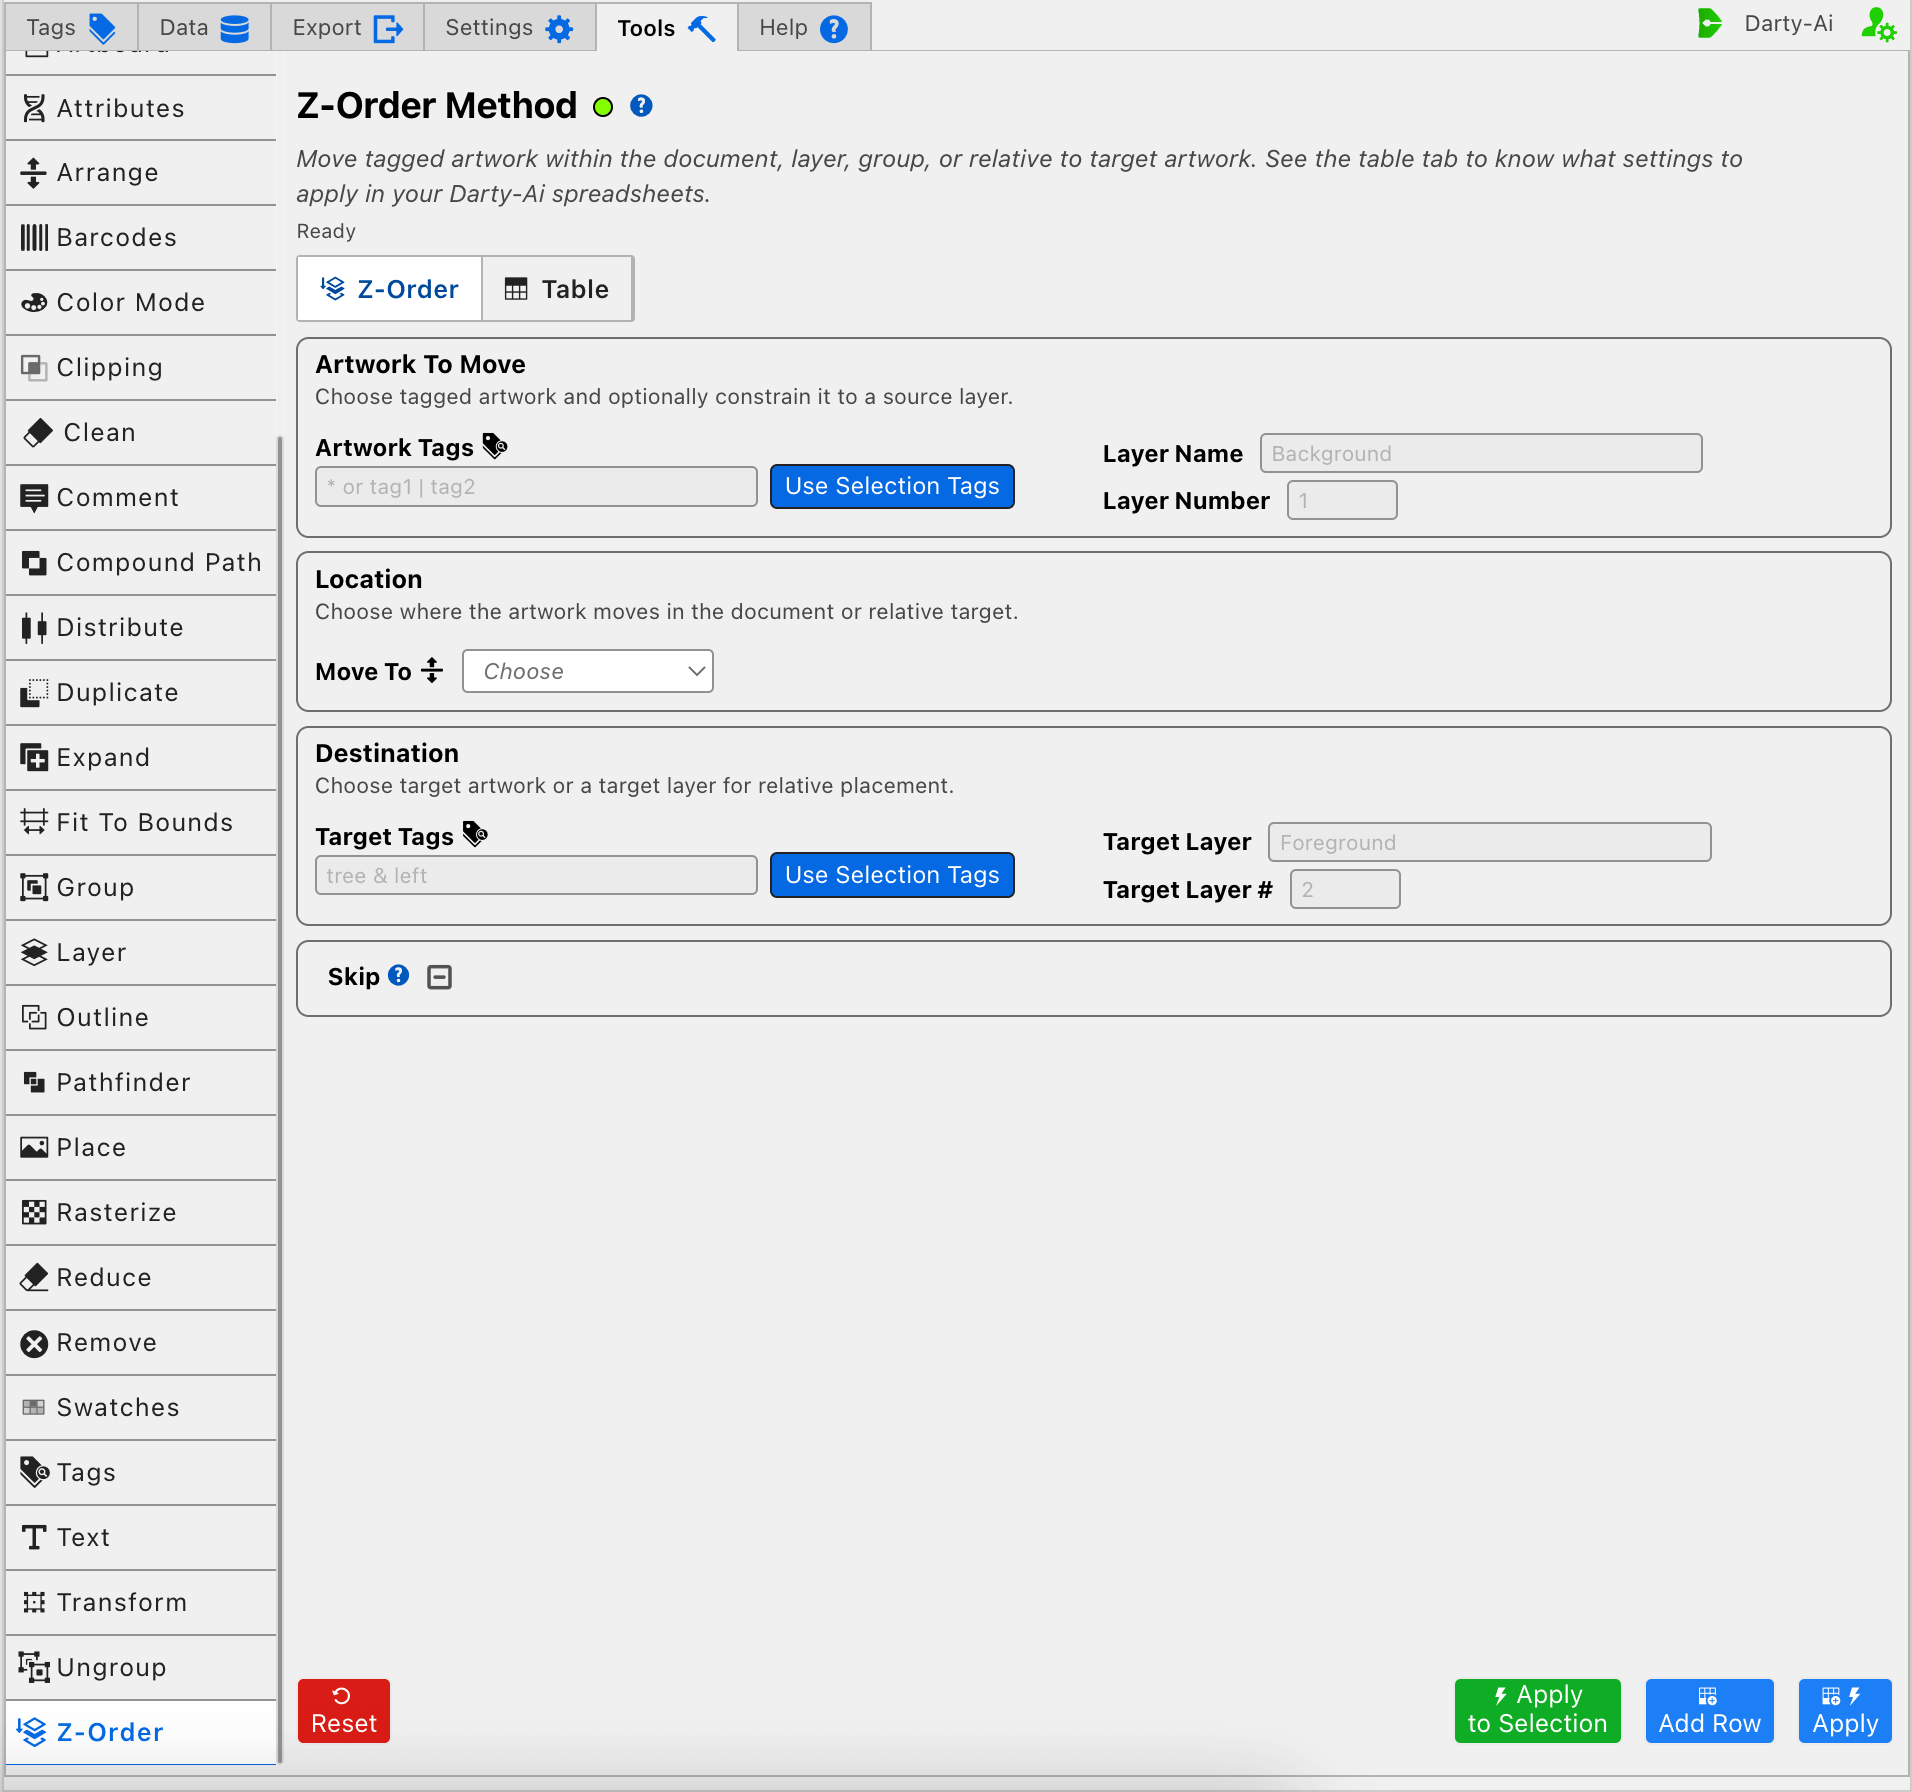Switch to the Settings tab
This screenshot has height=1792, width=1912.
pyautogui.click(x=509, y=27)
